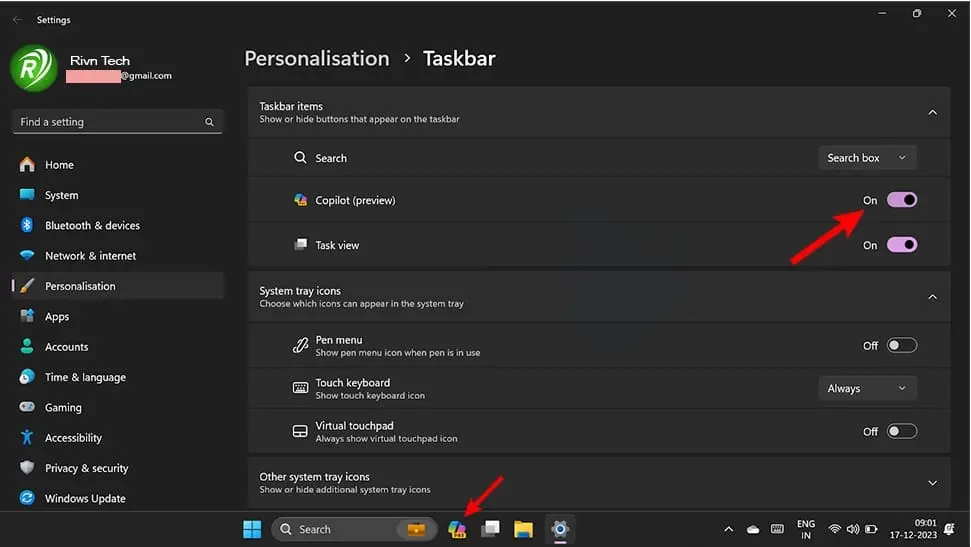Open the Windows Start menu
971x547 pixels.
coord(252,530)
